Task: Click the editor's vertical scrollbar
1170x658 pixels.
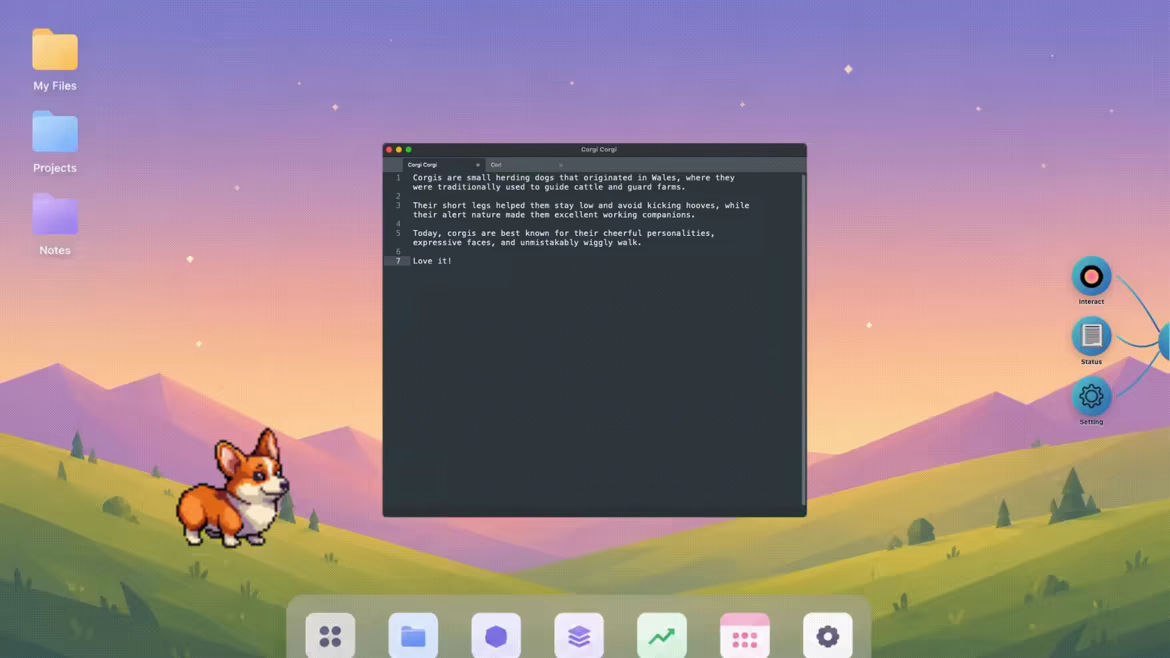Action: click(803, 339)
